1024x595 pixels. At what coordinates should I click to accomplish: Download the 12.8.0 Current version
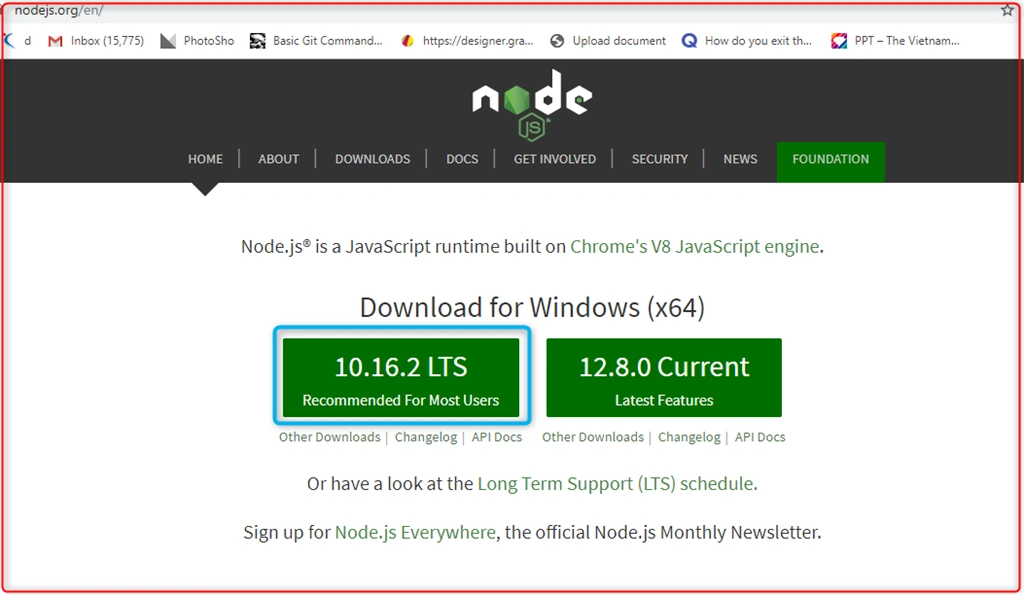pos(664,378)
